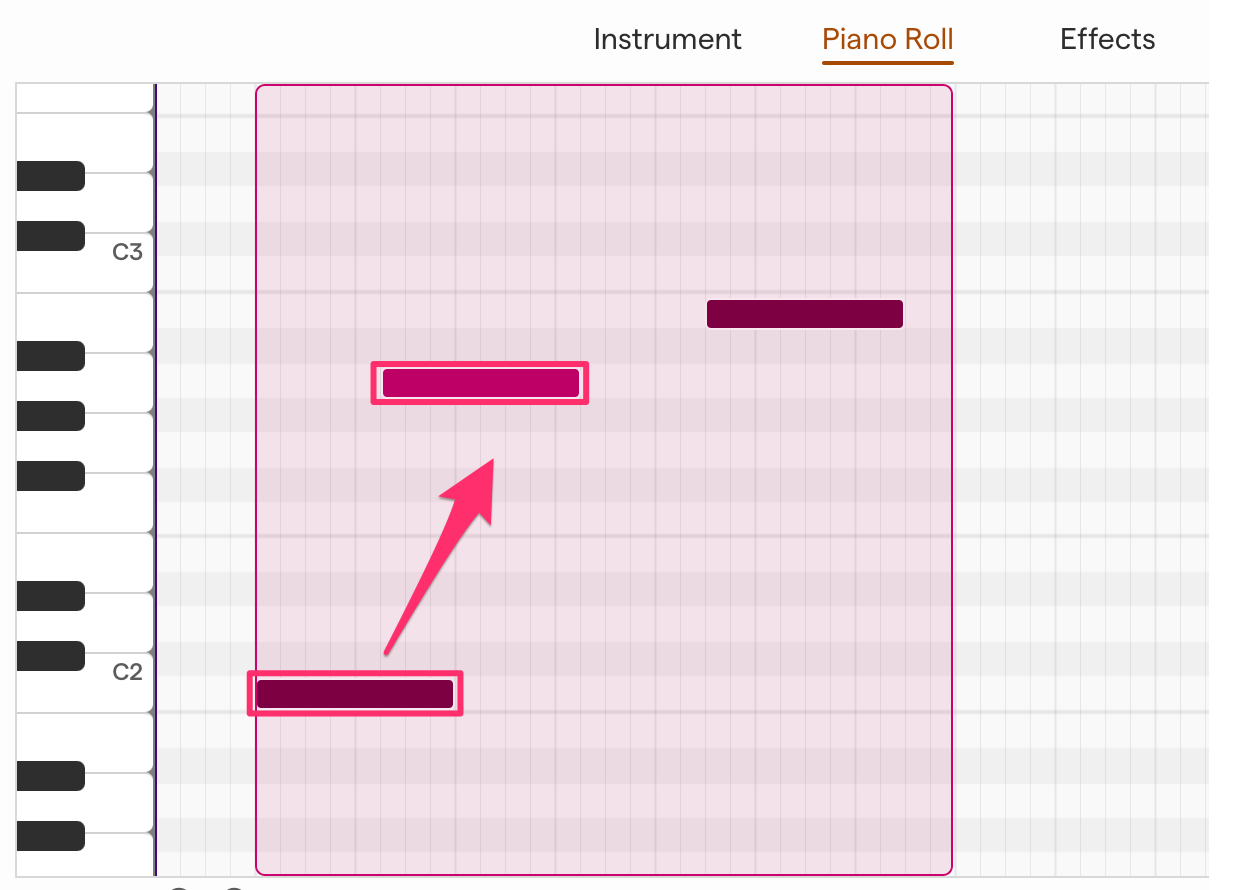This screenshot has height=890, width=1250.
Task: Open the Effects tab
Action: (1107, 39)
